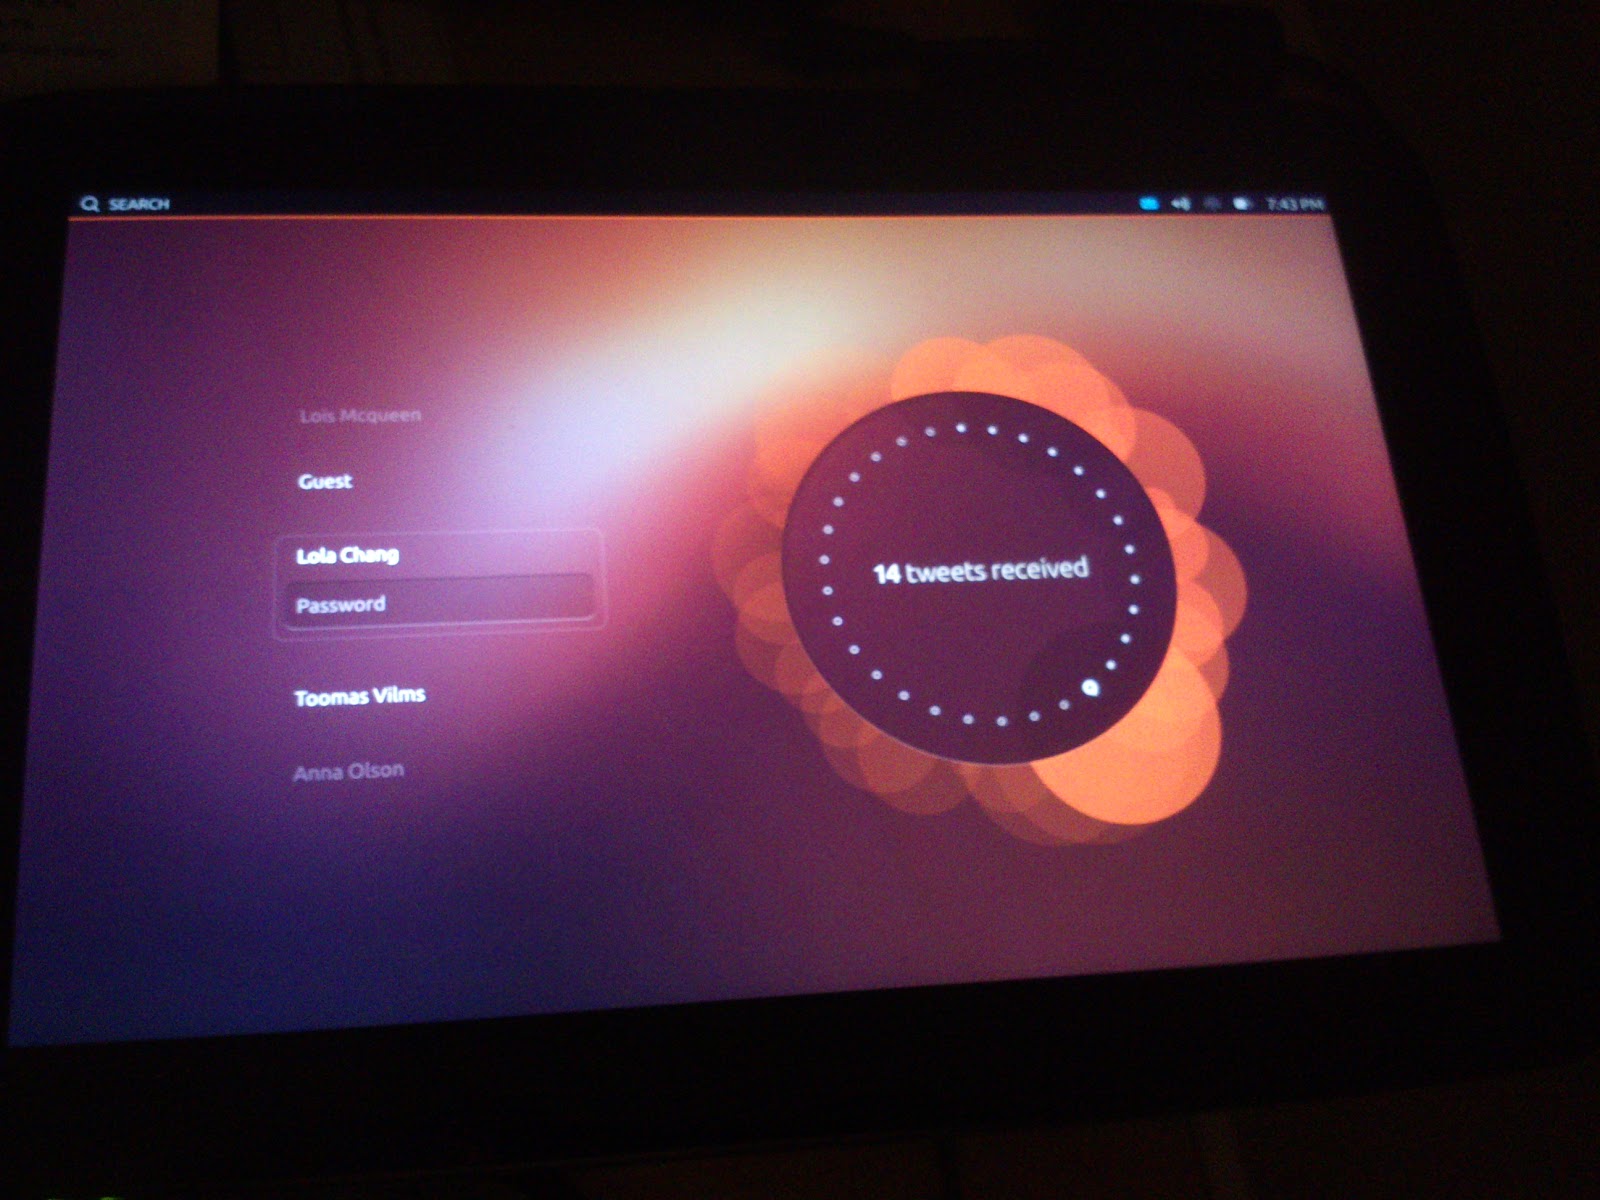Log in as the Guest session

click(x=324, y=481)
